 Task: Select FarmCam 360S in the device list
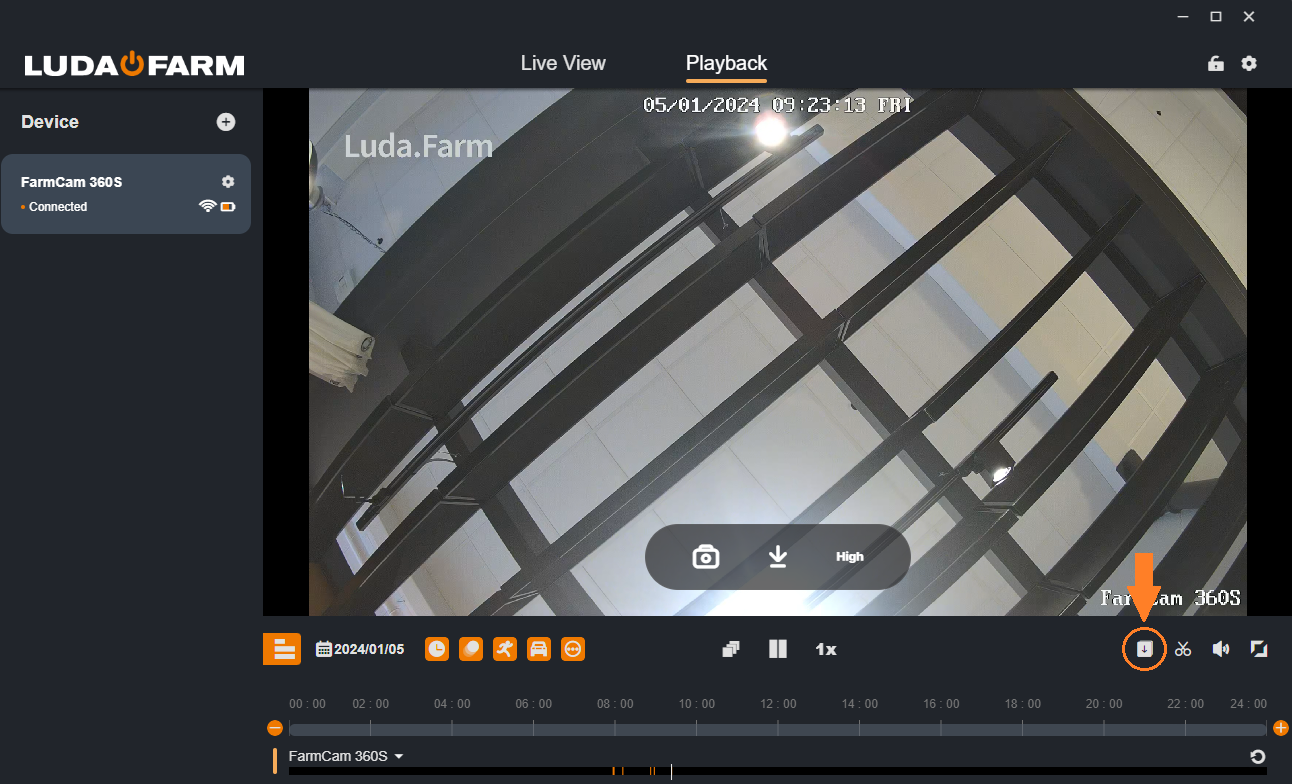coord(126,194)
